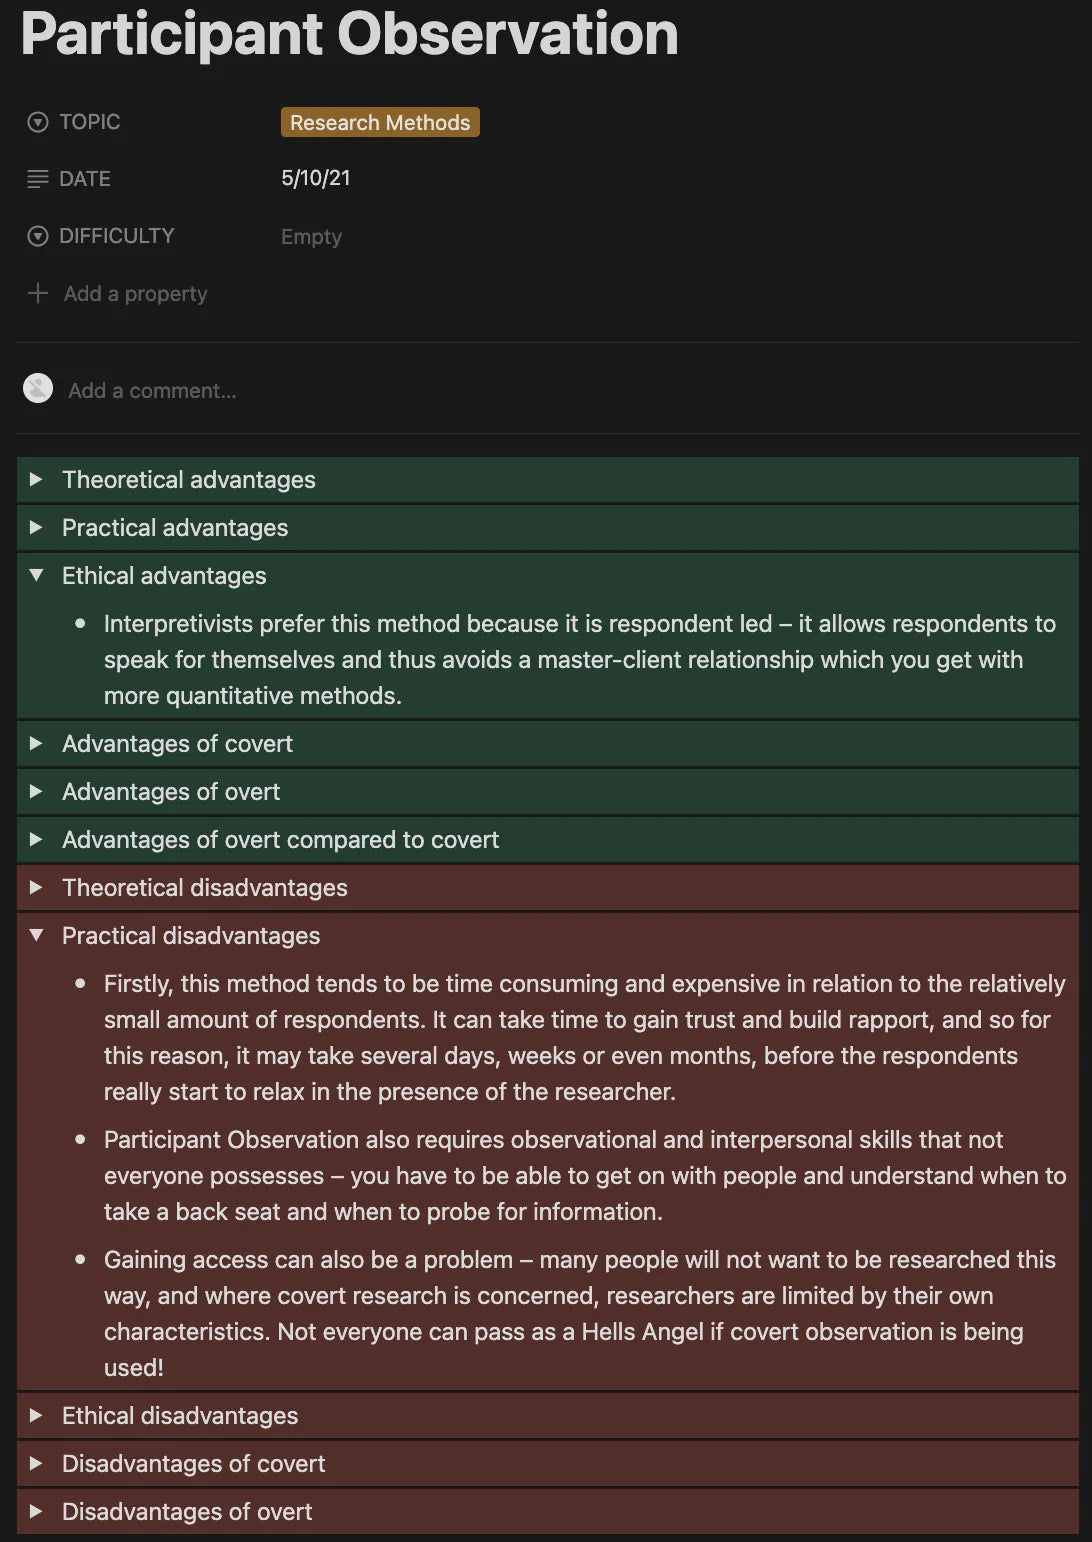
Task: Expand the Advantages of covert toggle
Action: tap(36, 743)
